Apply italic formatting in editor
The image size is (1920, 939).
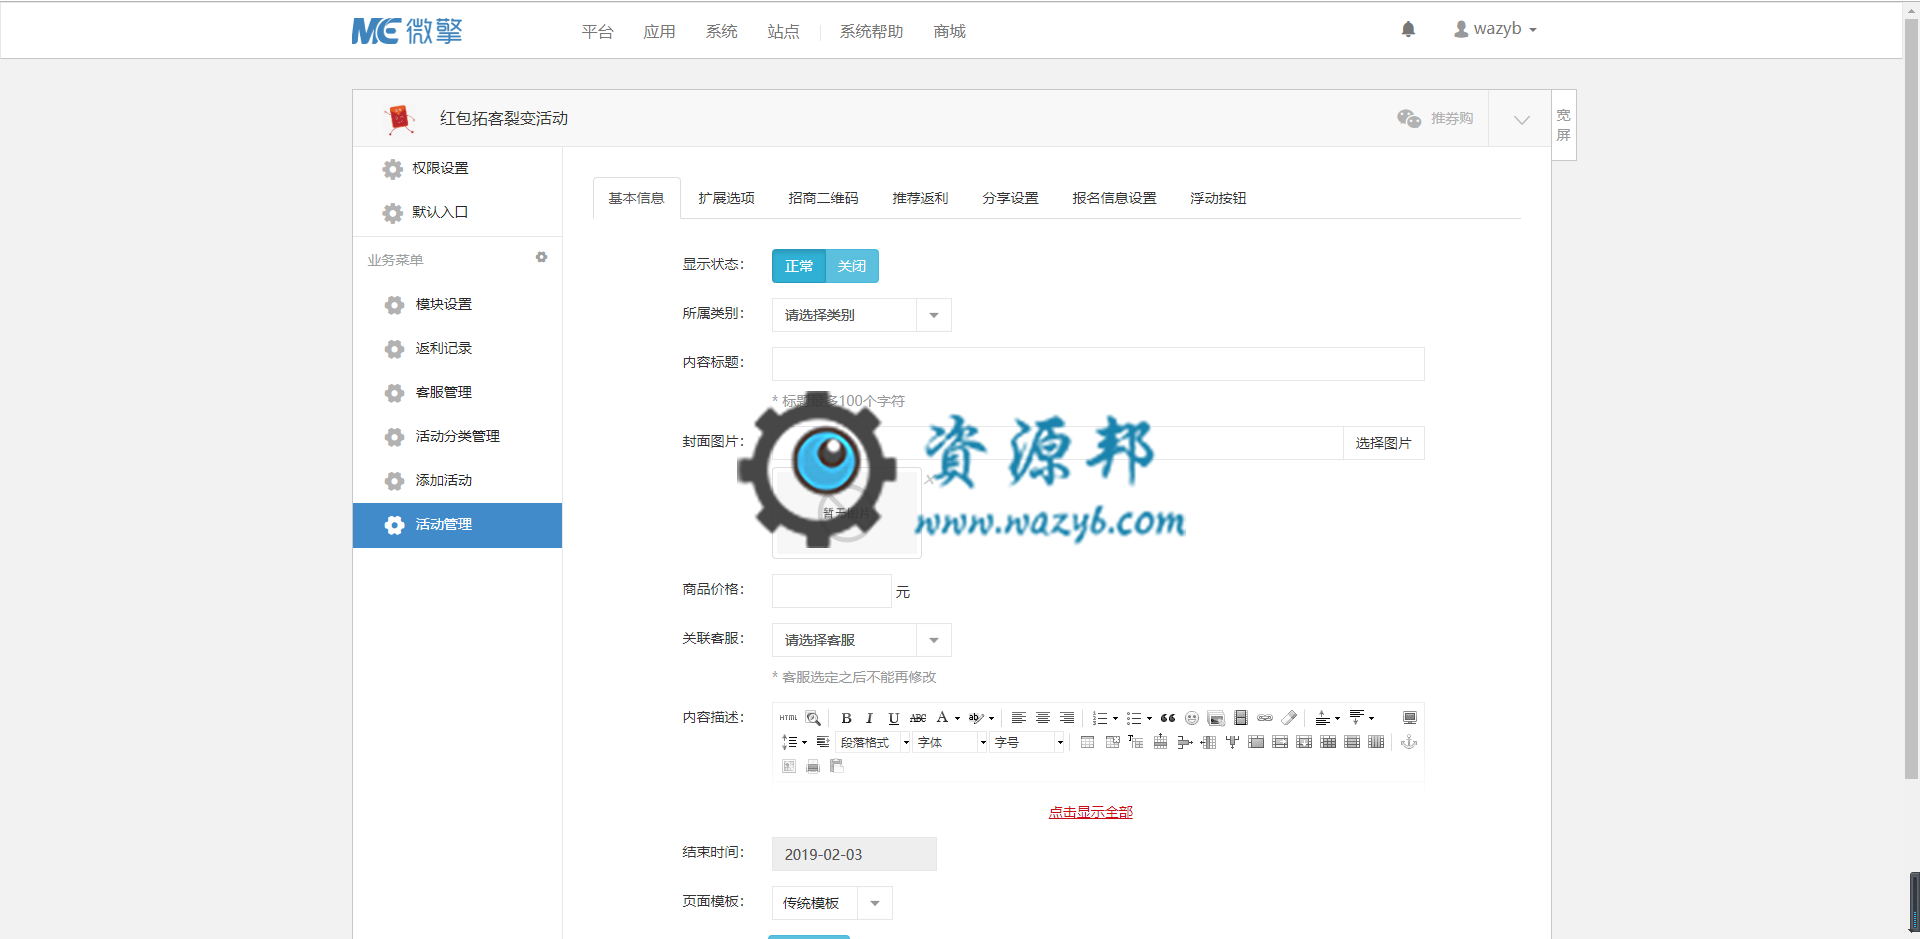coord(870,718)
